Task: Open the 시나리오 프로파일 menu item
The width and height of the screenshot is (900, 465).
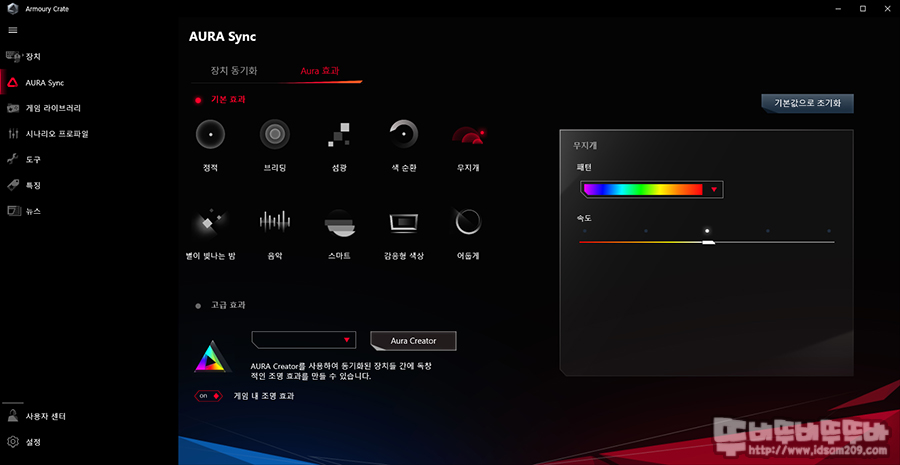Action: 57,134
